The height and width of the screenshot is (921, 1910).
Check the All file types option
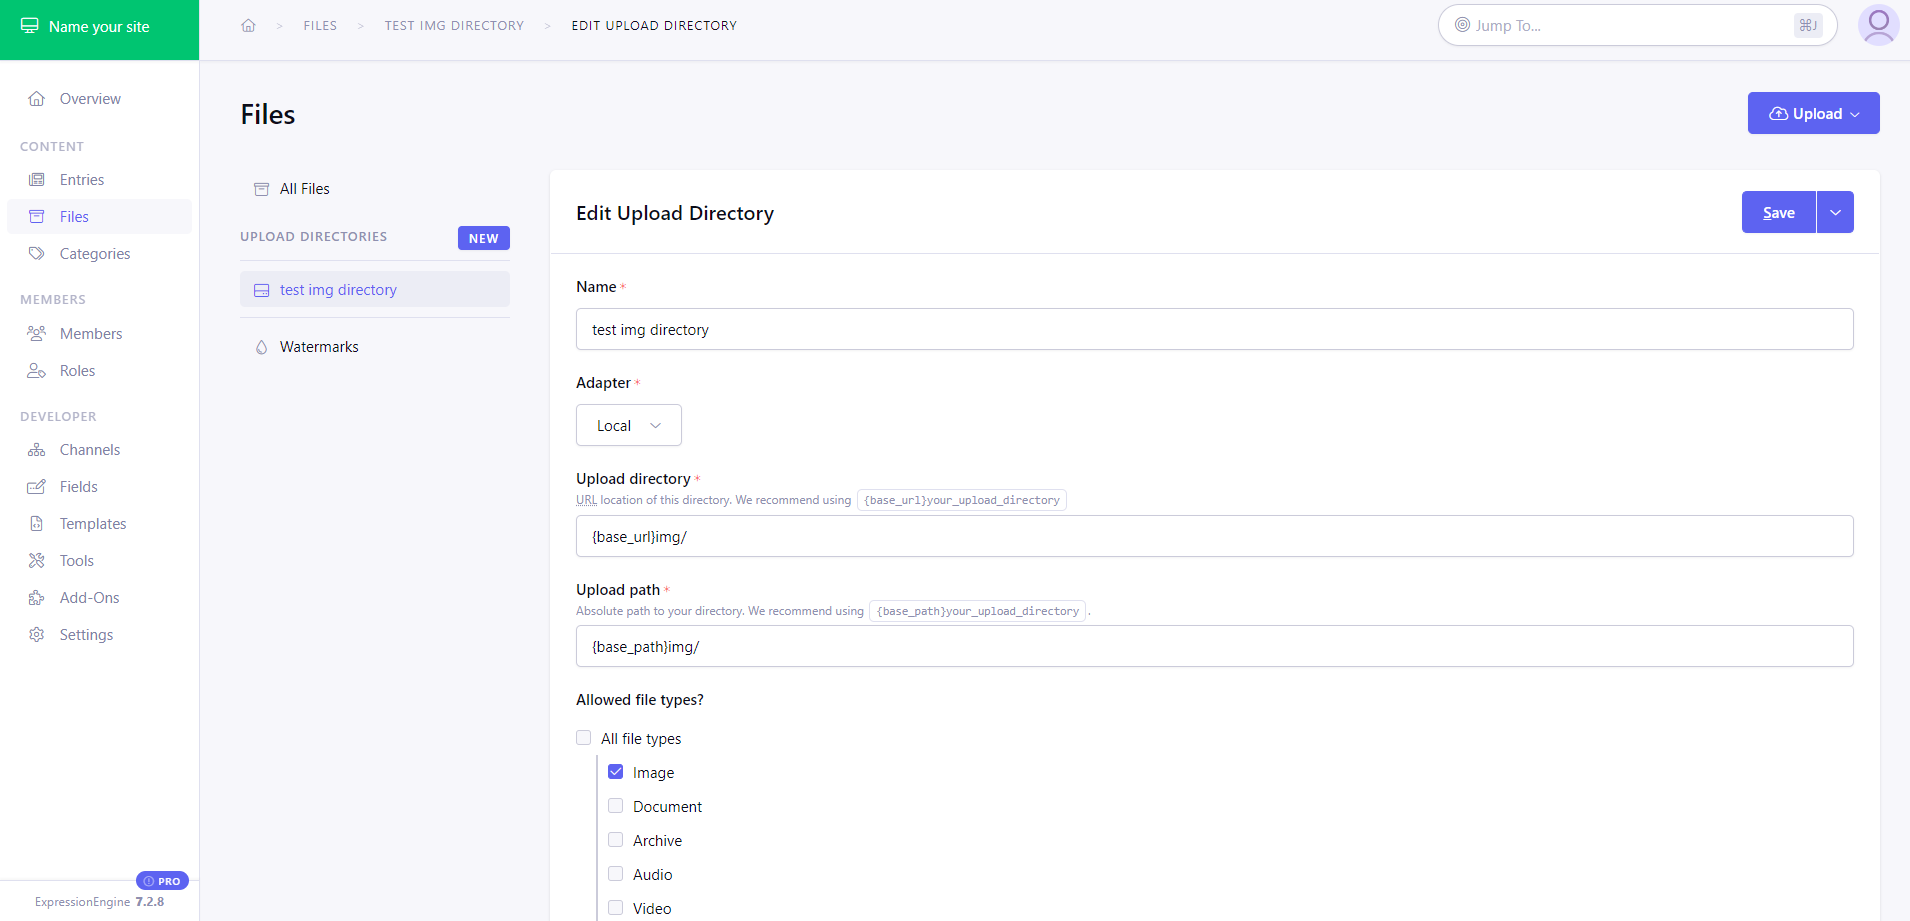coord(584,737)
